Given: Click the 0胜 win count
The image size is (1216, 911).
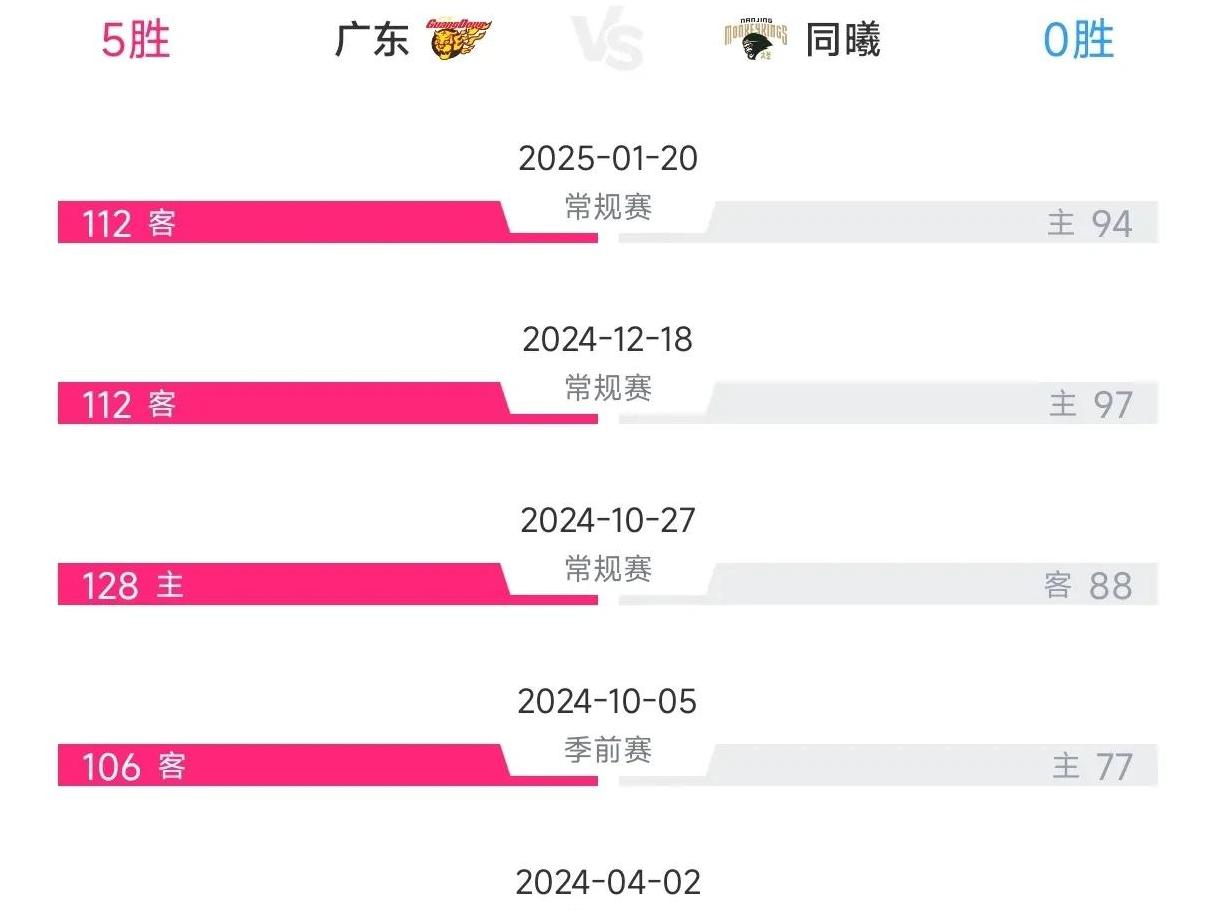Looking at the screenshot, I should pyautogui.click(x=1079, y=40).
